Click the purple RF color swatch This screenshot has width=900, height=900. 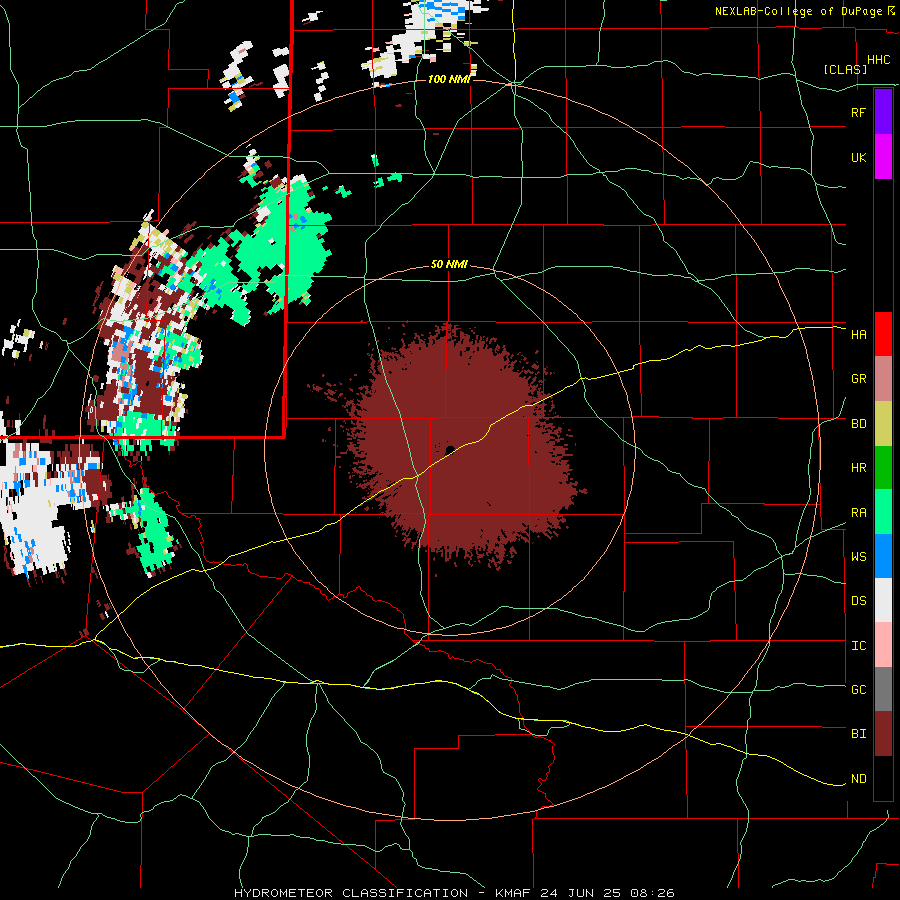tap(883, 112)
